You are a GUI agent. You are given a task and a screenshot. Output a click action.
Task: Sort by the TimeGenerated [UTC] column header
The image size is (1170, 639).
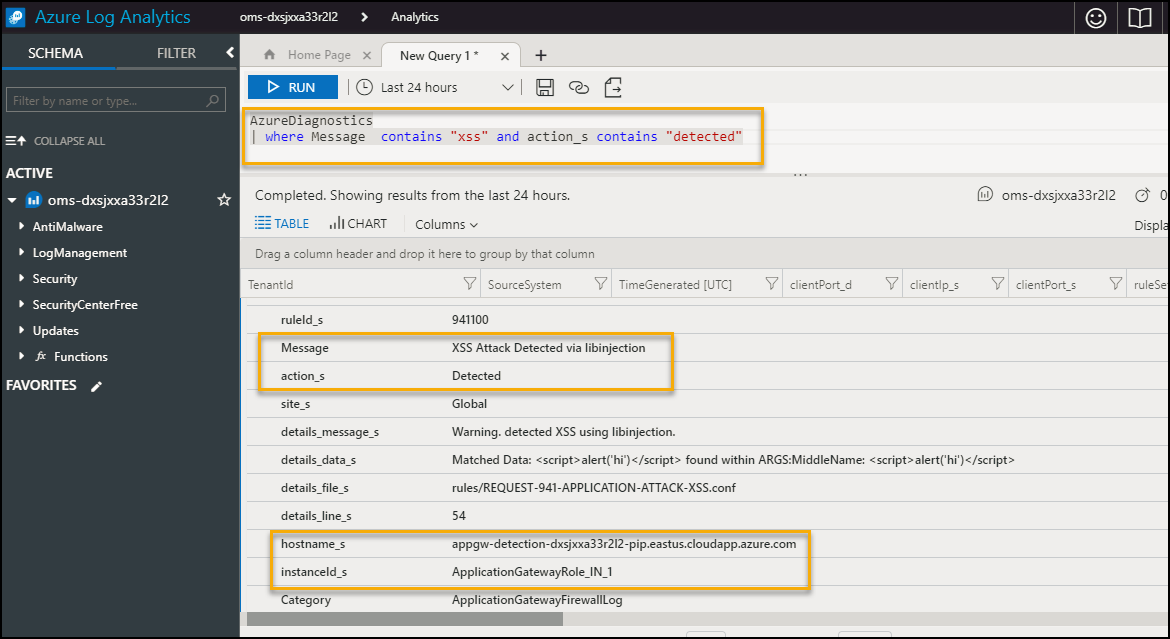coord(675,284)
